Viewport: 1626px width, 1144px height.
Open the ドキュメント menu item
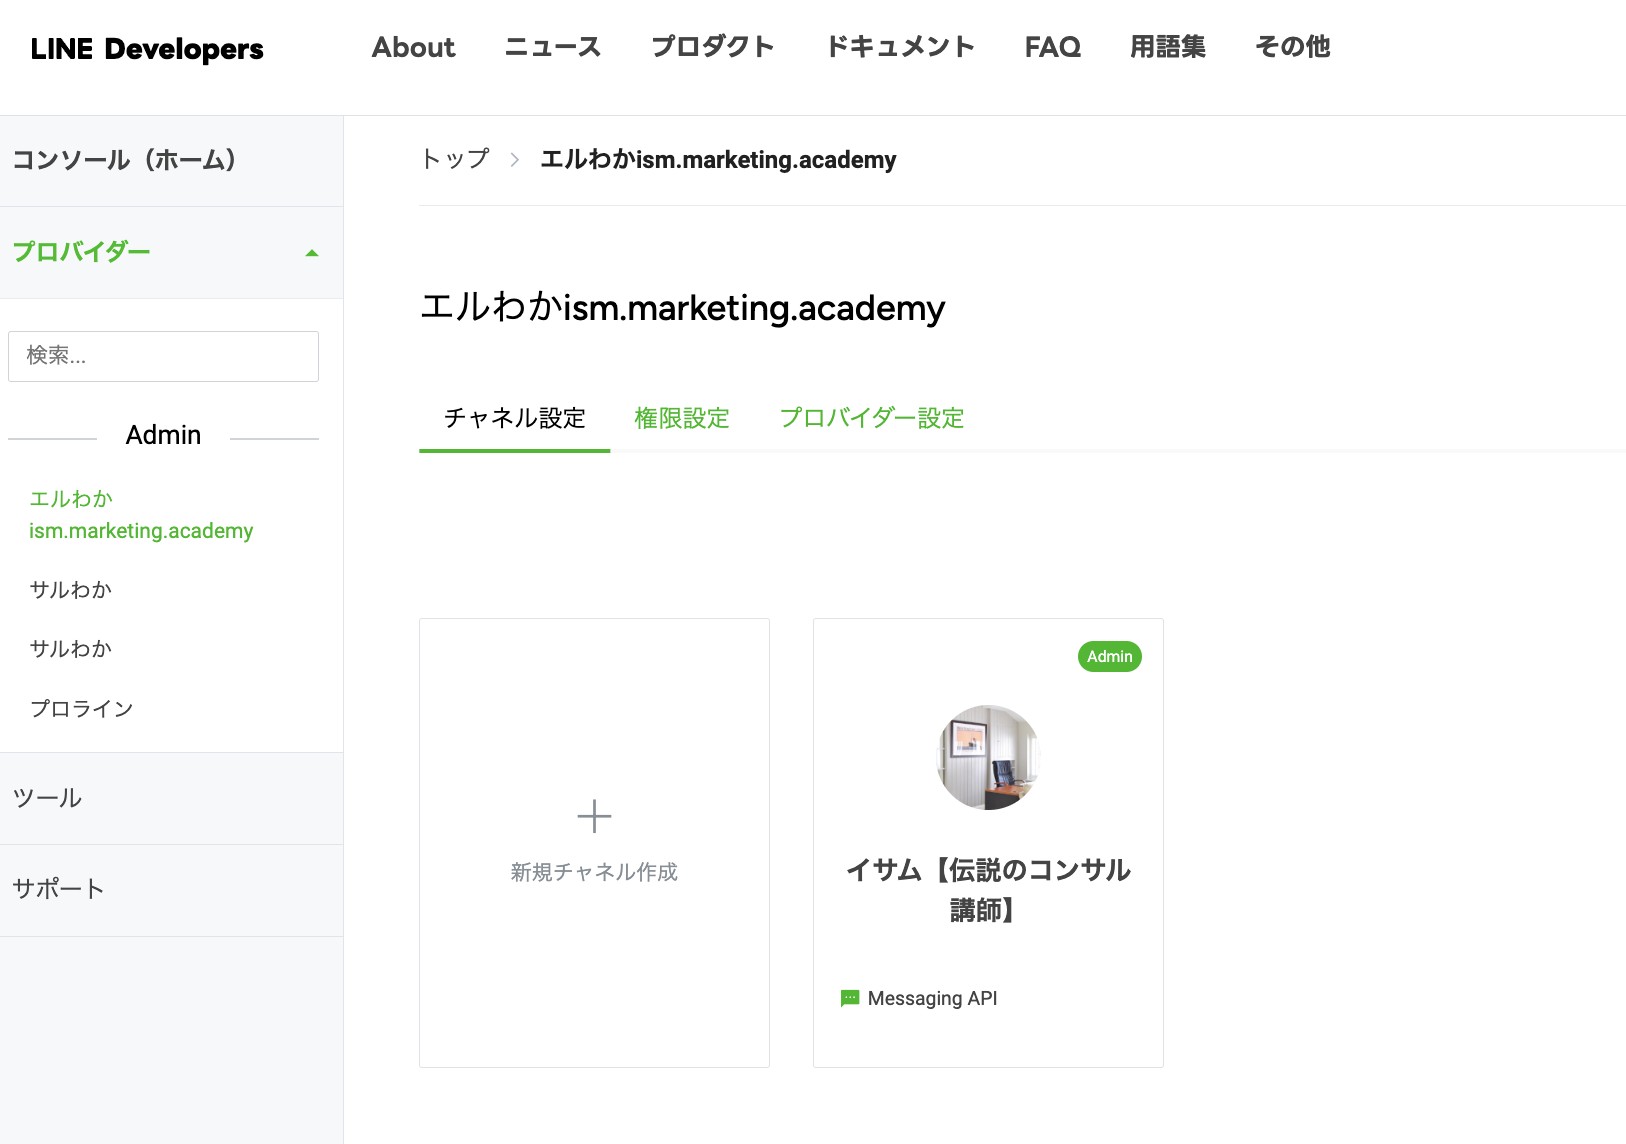[x=900, y=47]
